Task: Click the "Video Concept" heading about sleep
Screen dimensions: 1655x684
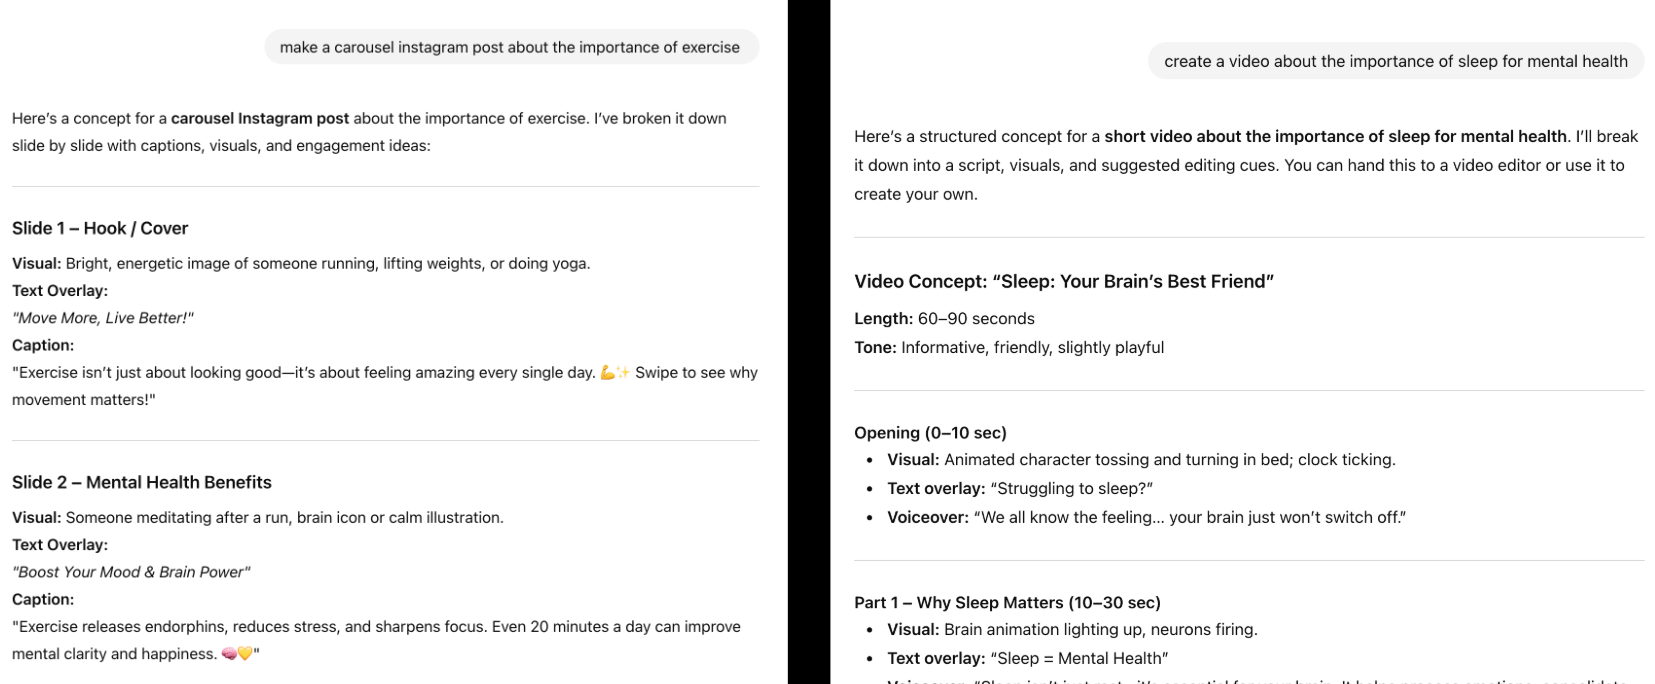Action: [x=1063, y=281]
